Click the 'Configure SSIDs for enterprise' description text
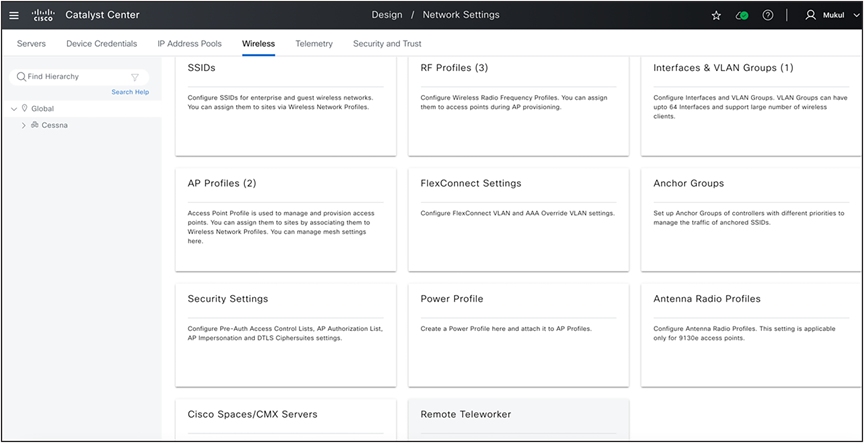The width and height of the screenshot is (864, 443). pyautogui.click(x=280, y=102)
